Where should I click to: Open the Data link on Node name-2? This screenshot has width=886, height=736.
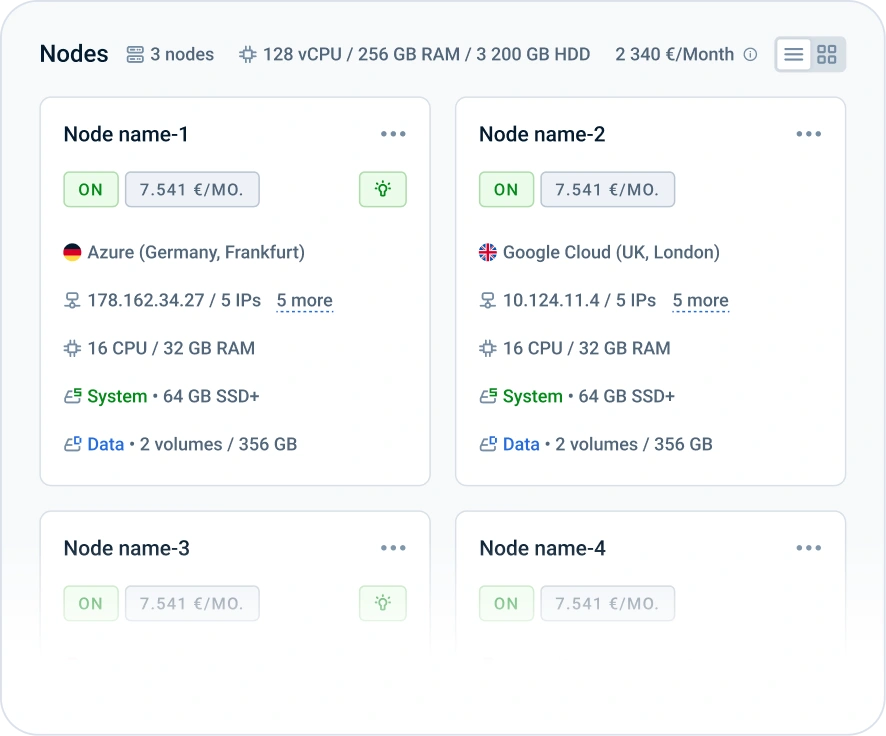[x=521, y=445]
